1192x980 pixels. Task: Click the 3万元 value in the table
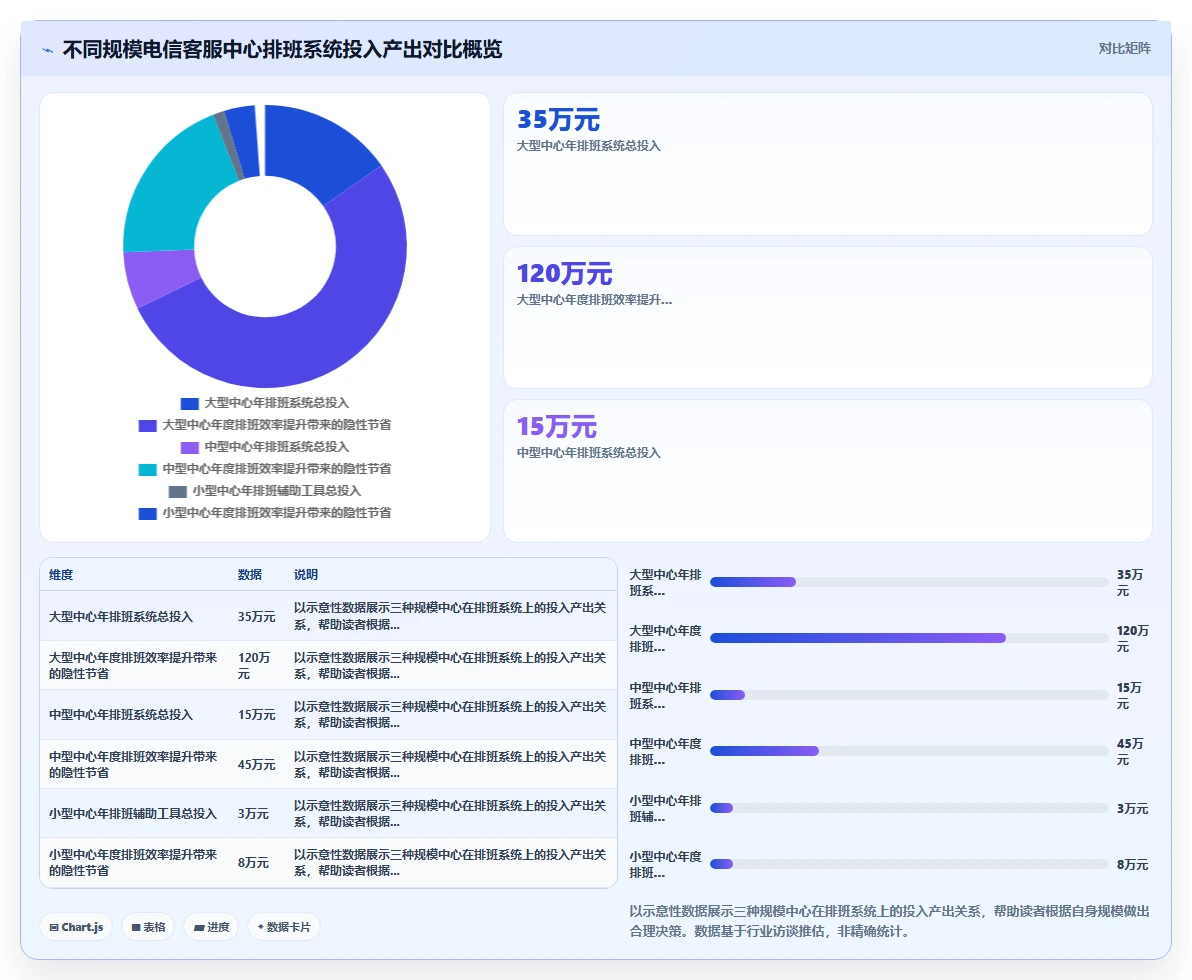click(253, 813)
